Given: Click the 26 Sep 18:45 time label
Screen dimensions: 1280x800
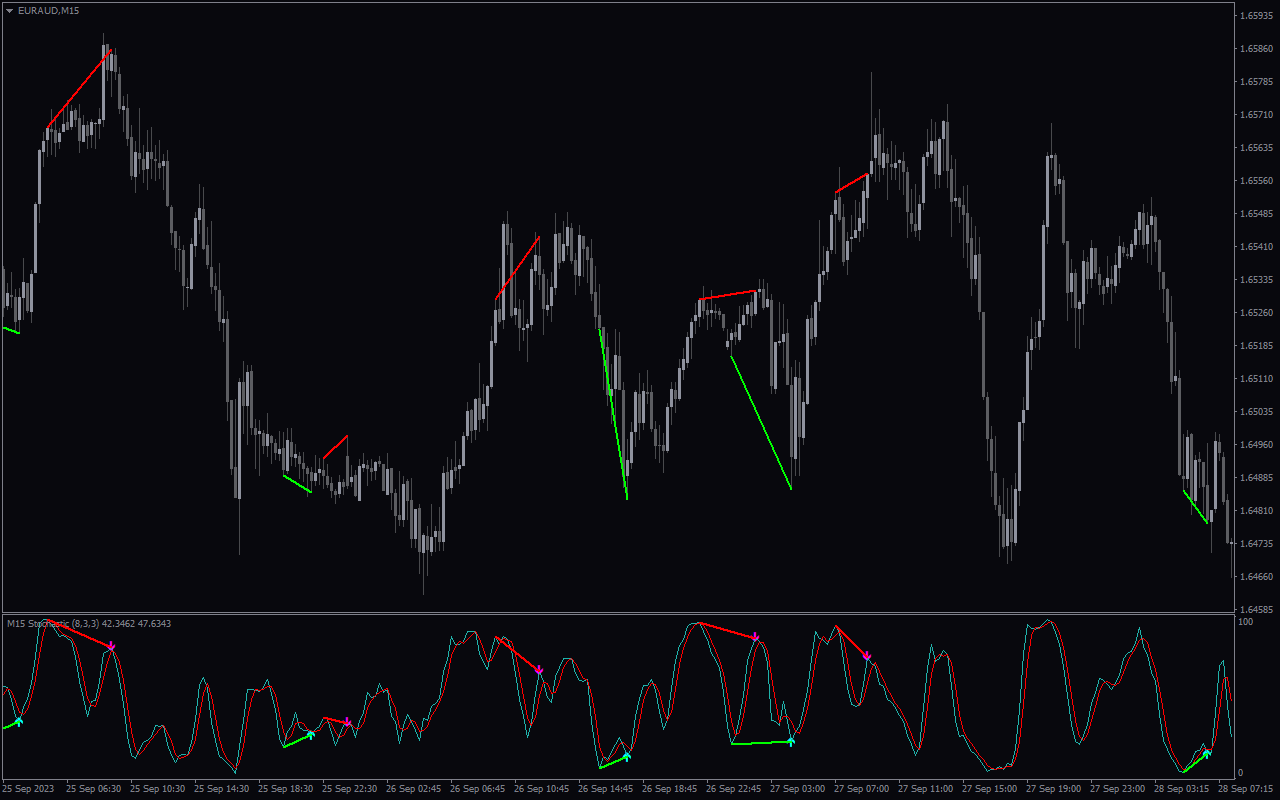Looking at the screenshot, I should 669,789.
